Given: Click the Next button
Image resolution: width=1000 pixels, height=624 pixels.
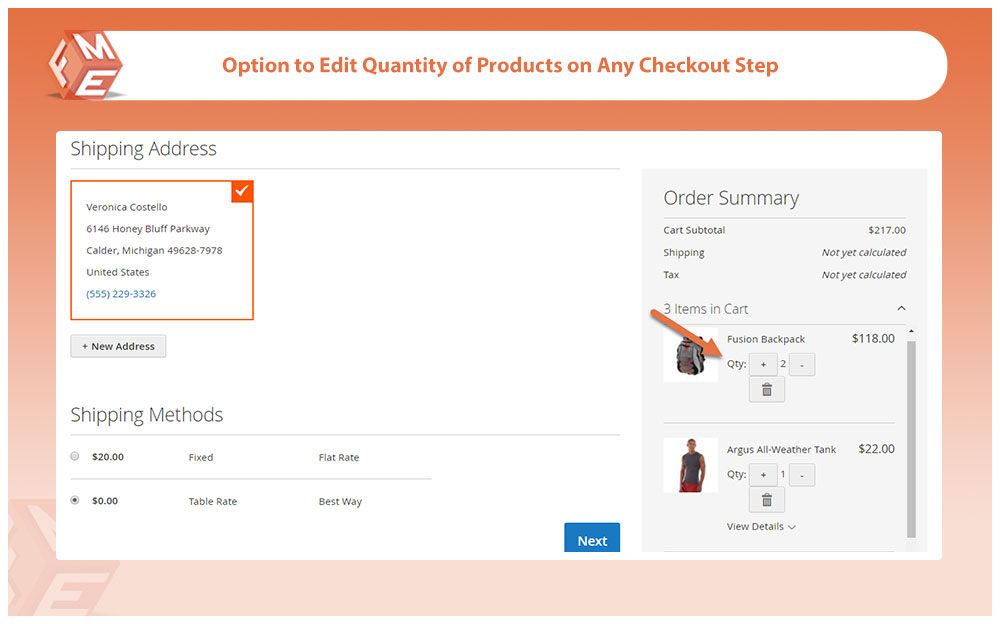Looking at the screenshot, I should coord(592,539).
